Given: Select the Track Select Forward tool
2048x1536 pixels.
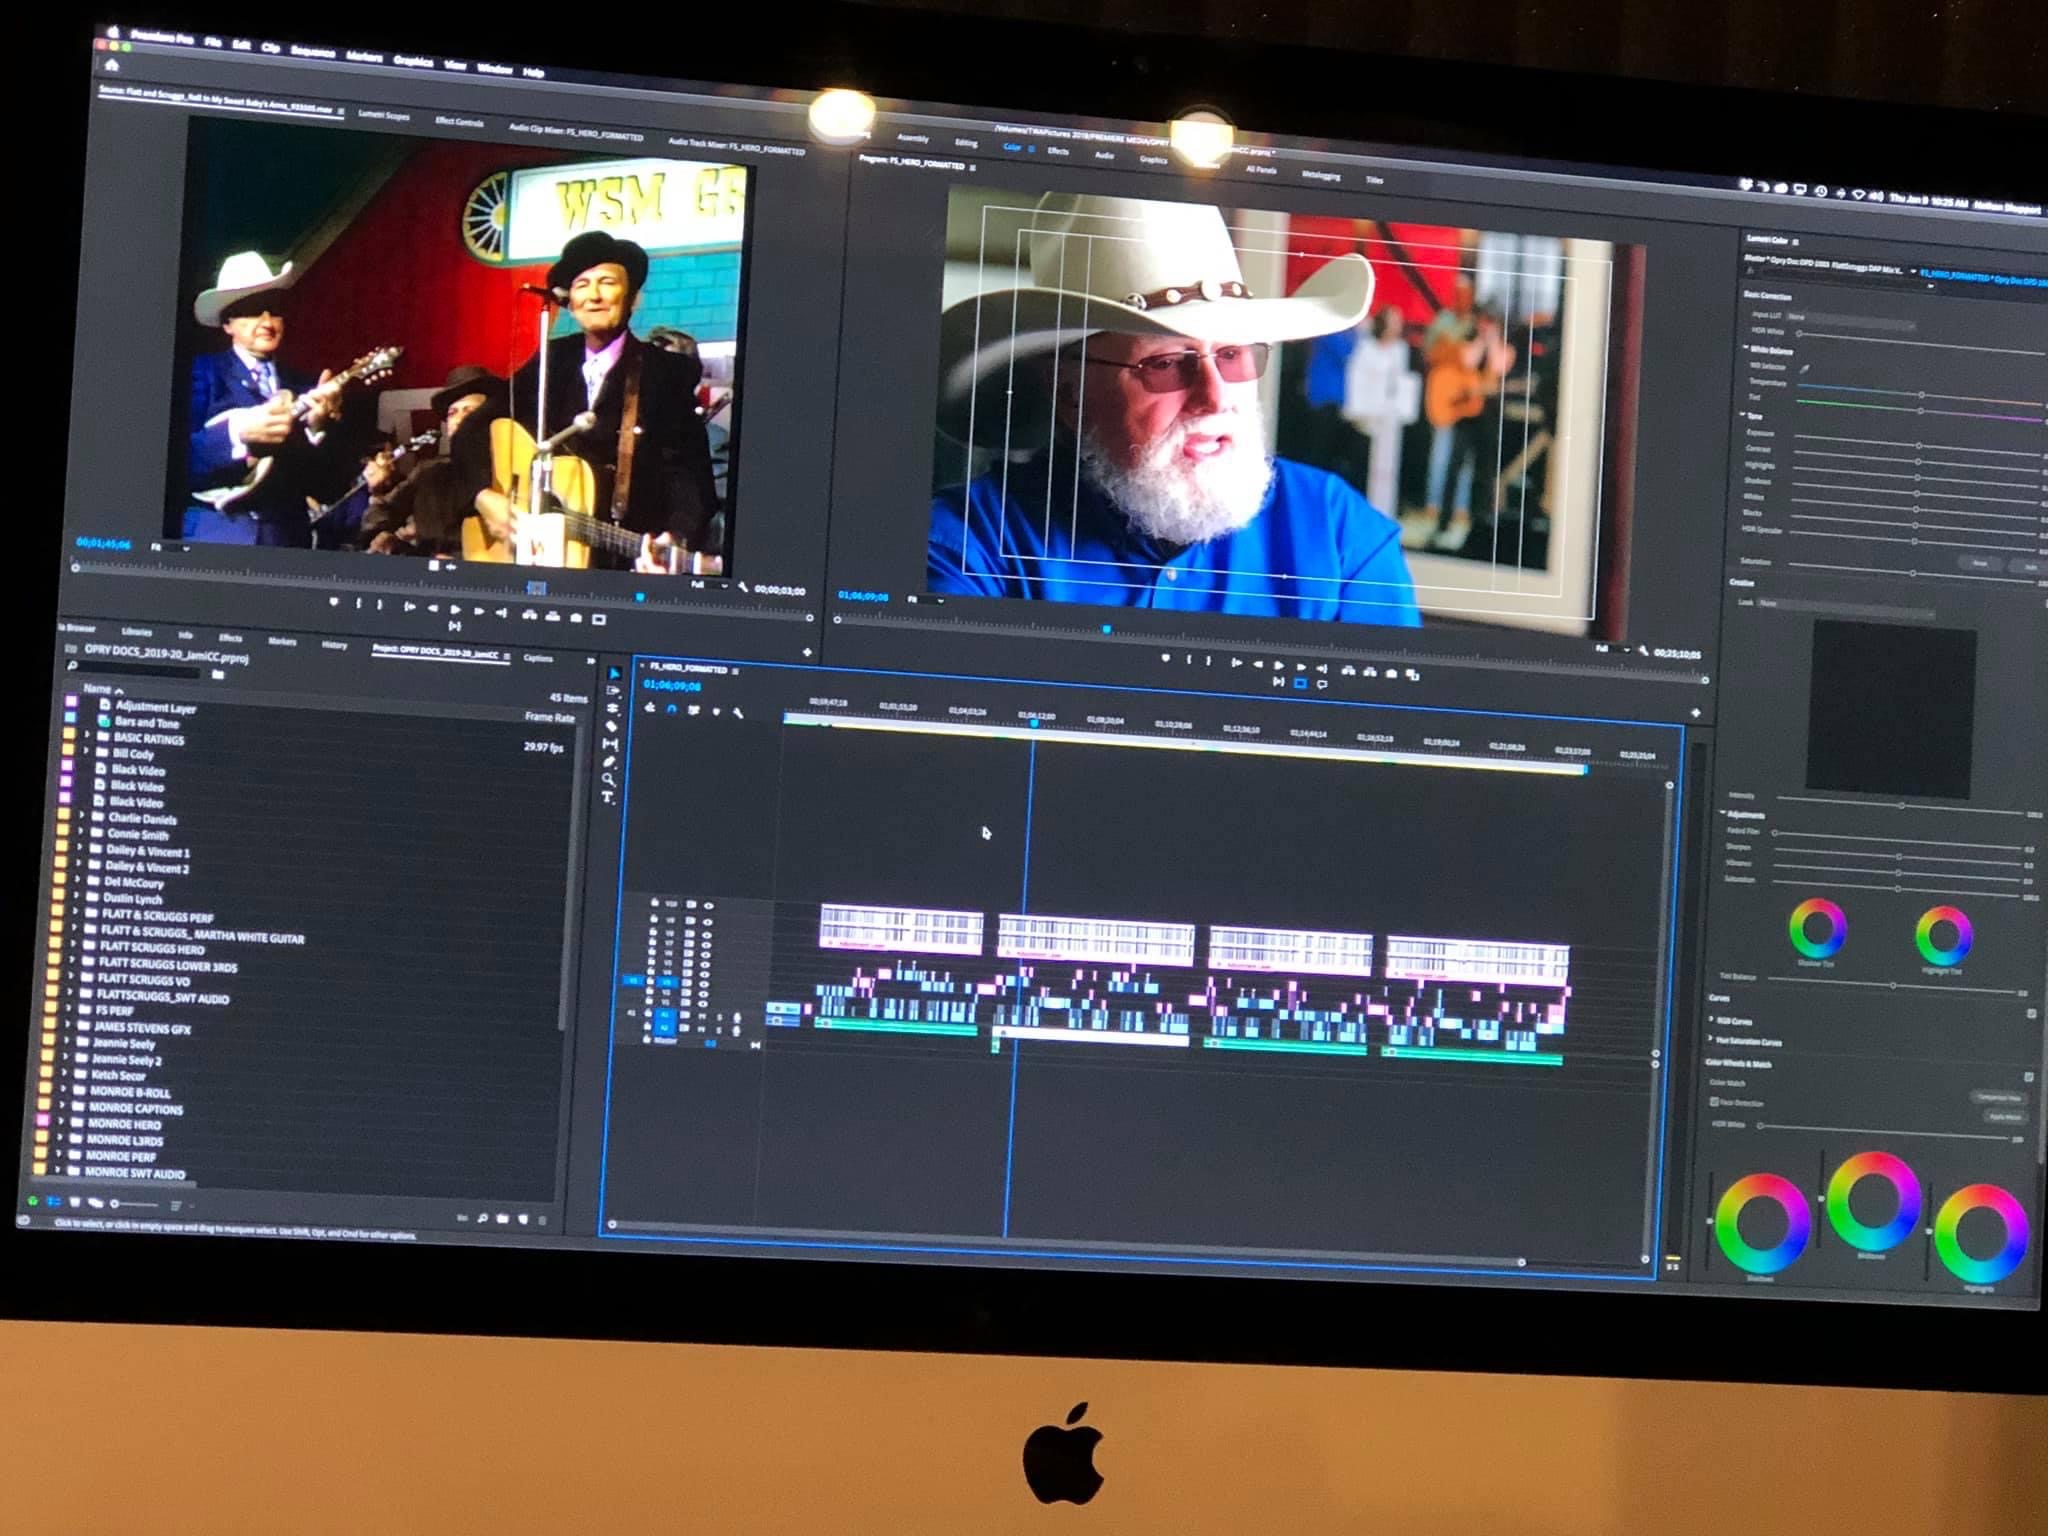Looking at the screenshot, I should (x=613, y=691).
